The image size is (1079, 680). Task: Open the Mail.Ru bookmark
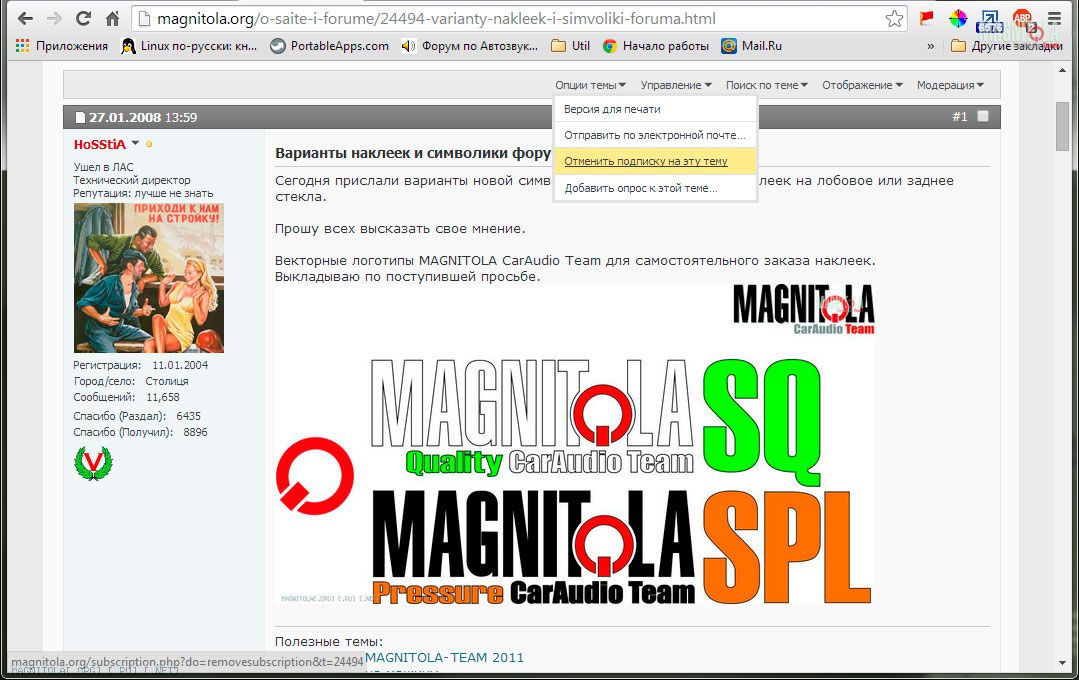click(751, 46)
